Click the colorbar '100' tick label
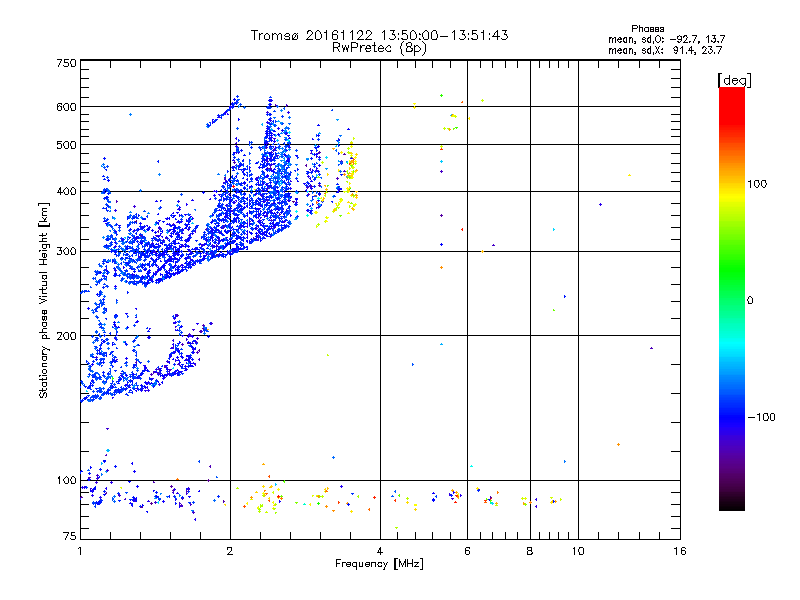 click(757, 184)
